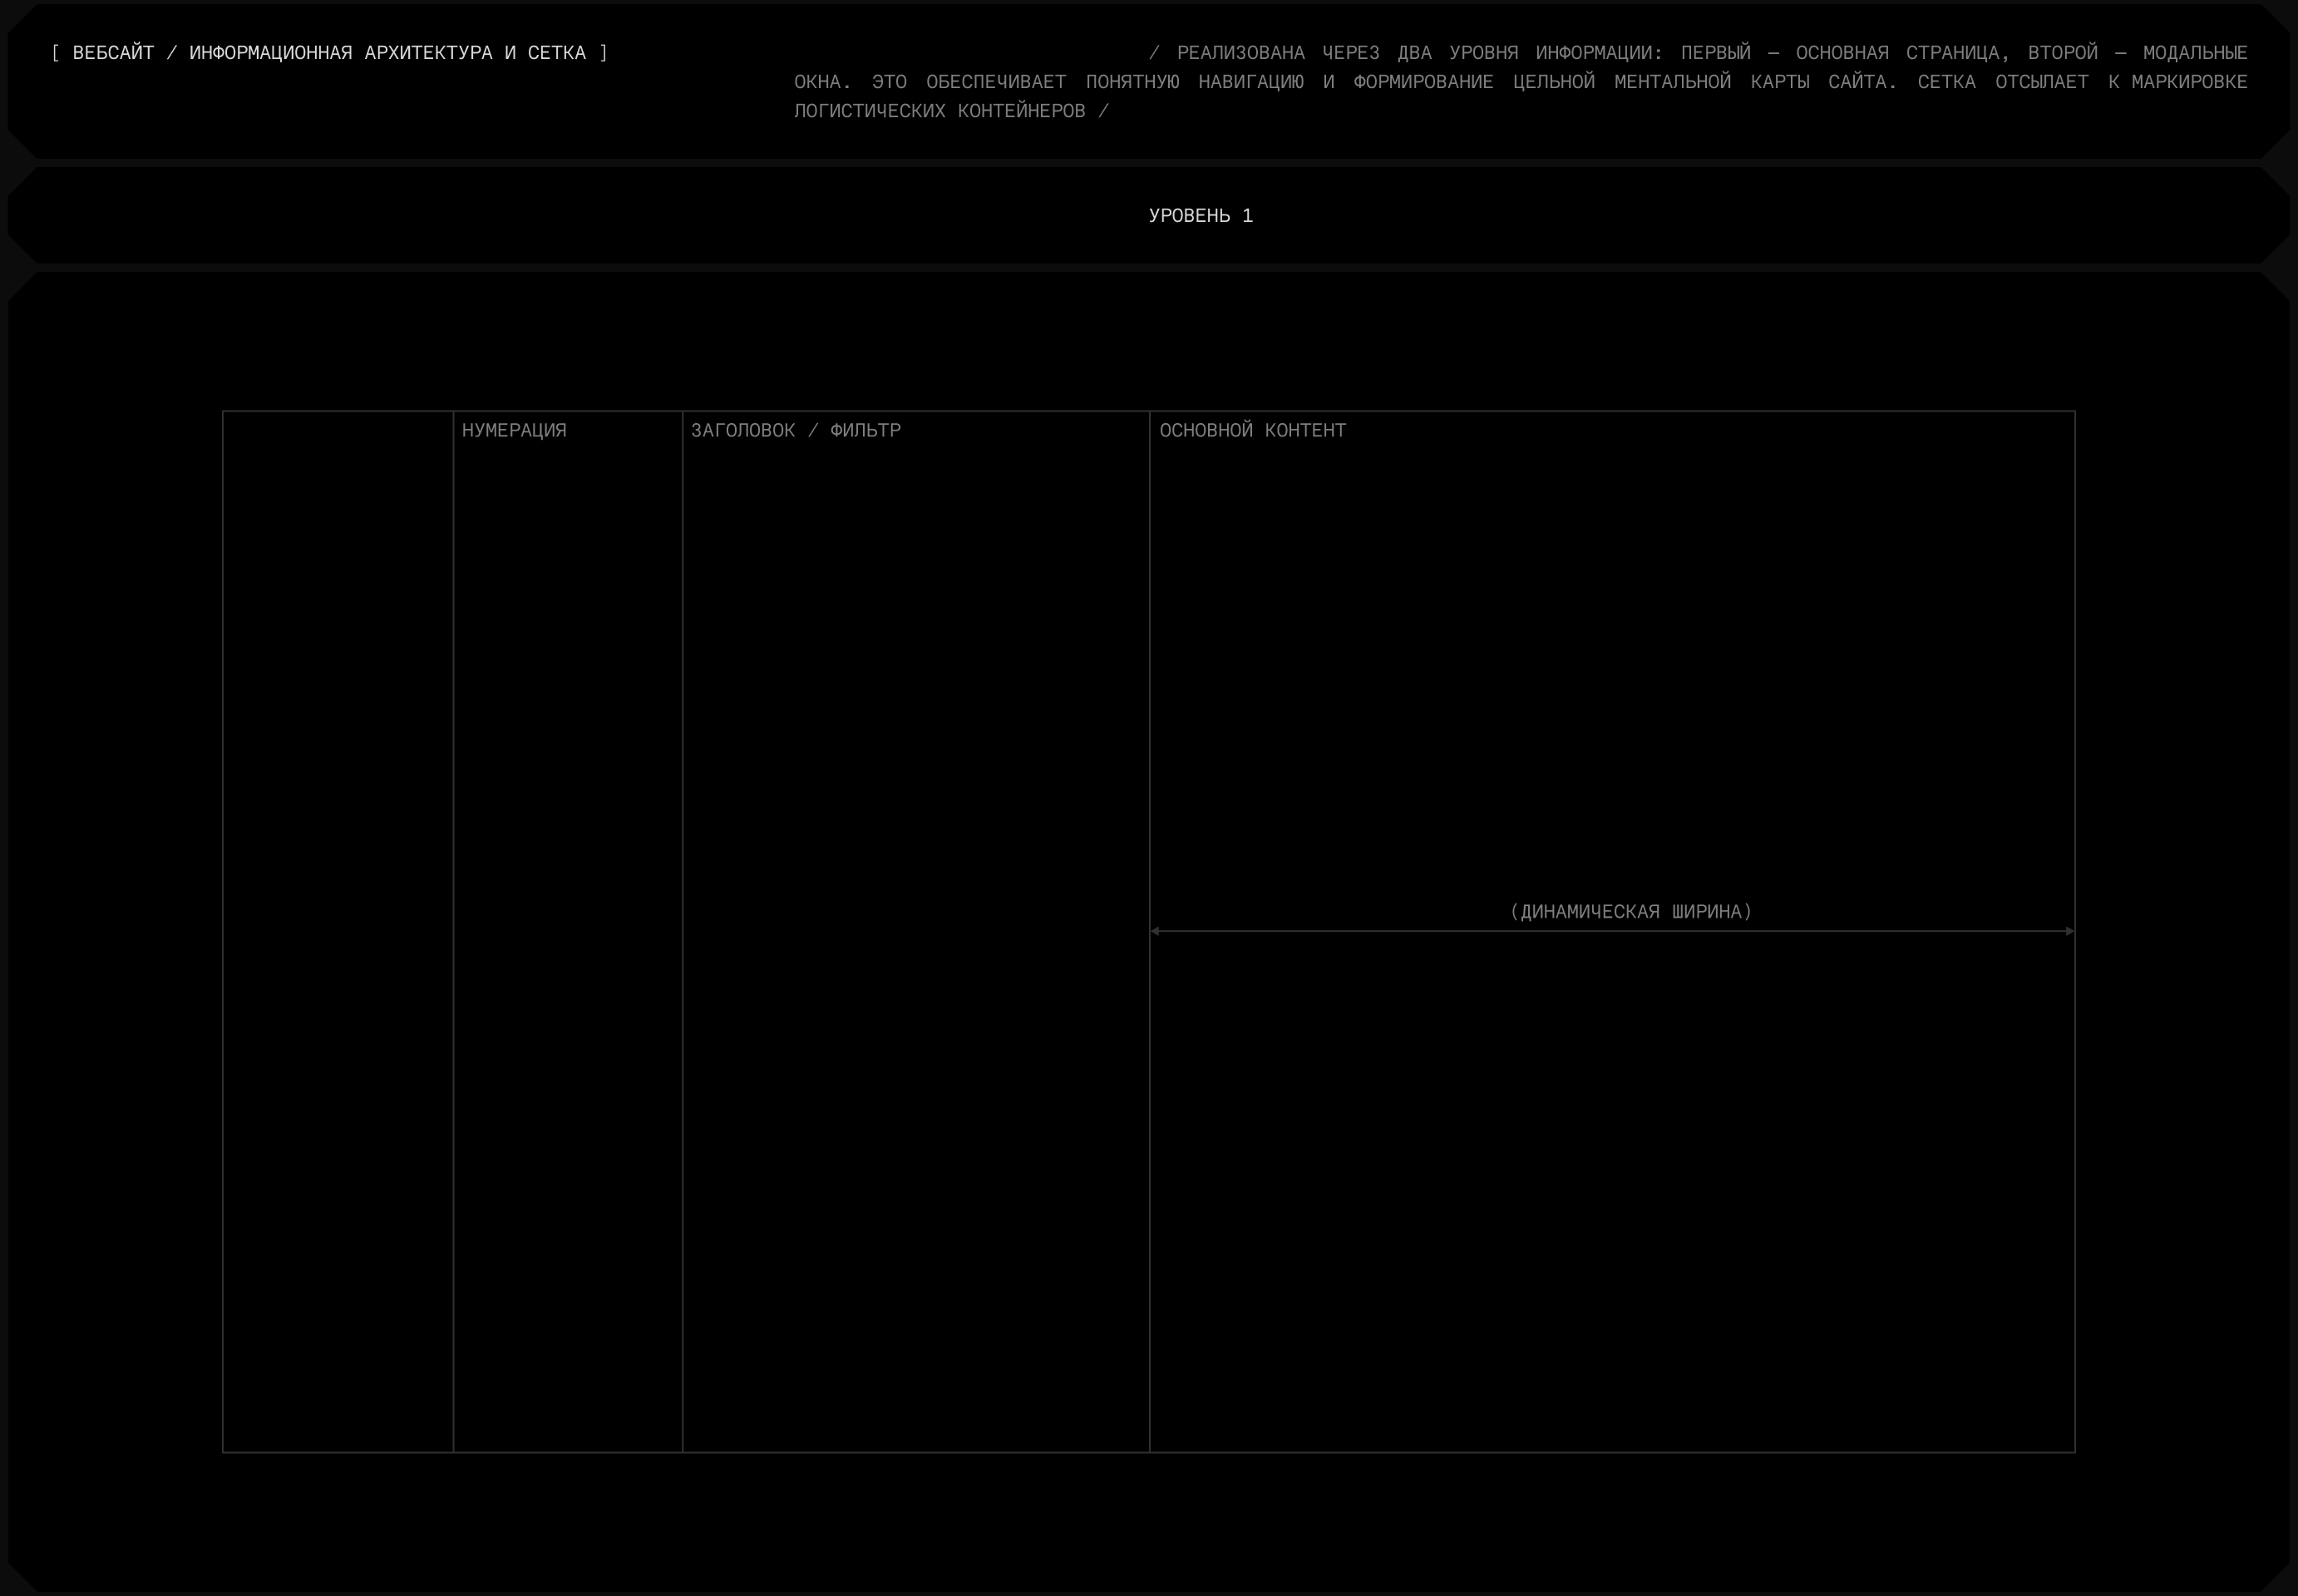Viewport: 2298px width, 1596px height.
Task: Click the ЗАГОЛОВОК / ФИЛЬТР column label
Action: 795,431
